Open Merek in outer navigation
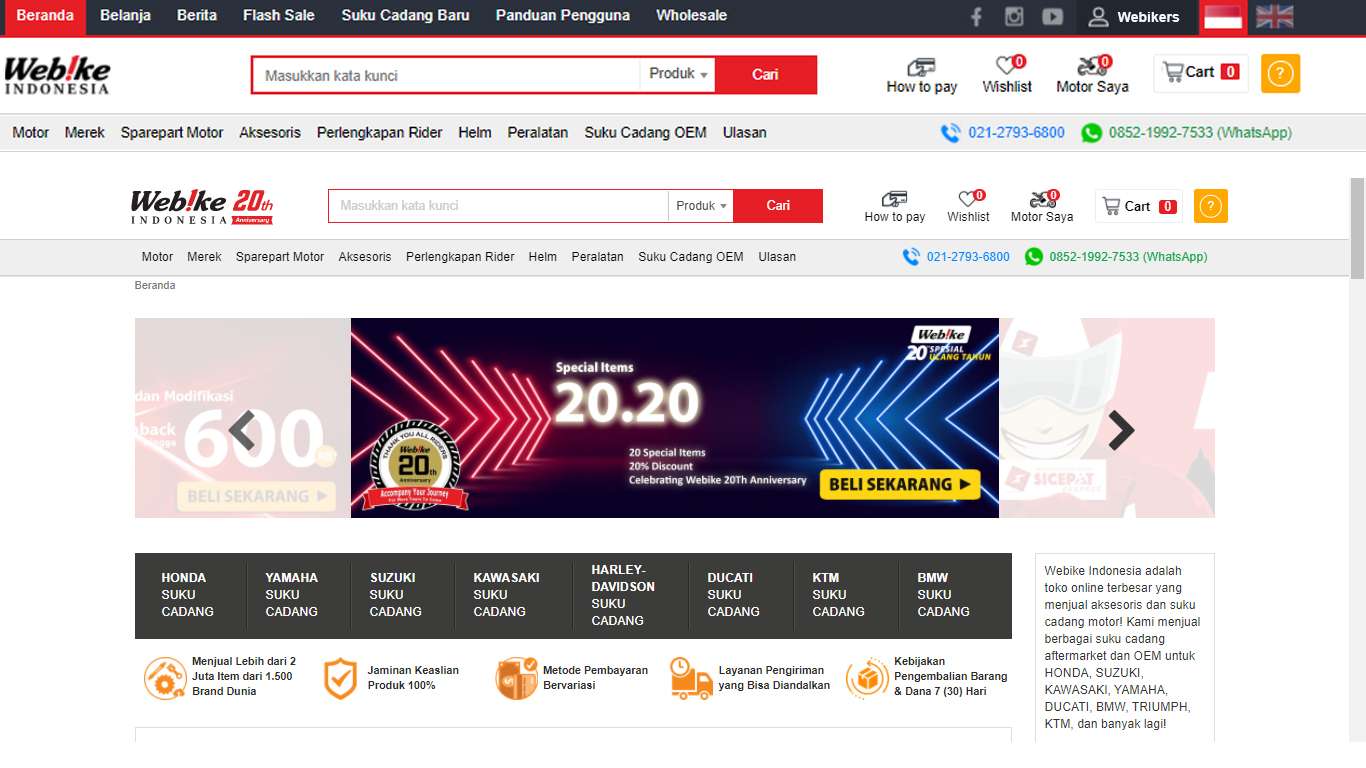 click(84, 132)
